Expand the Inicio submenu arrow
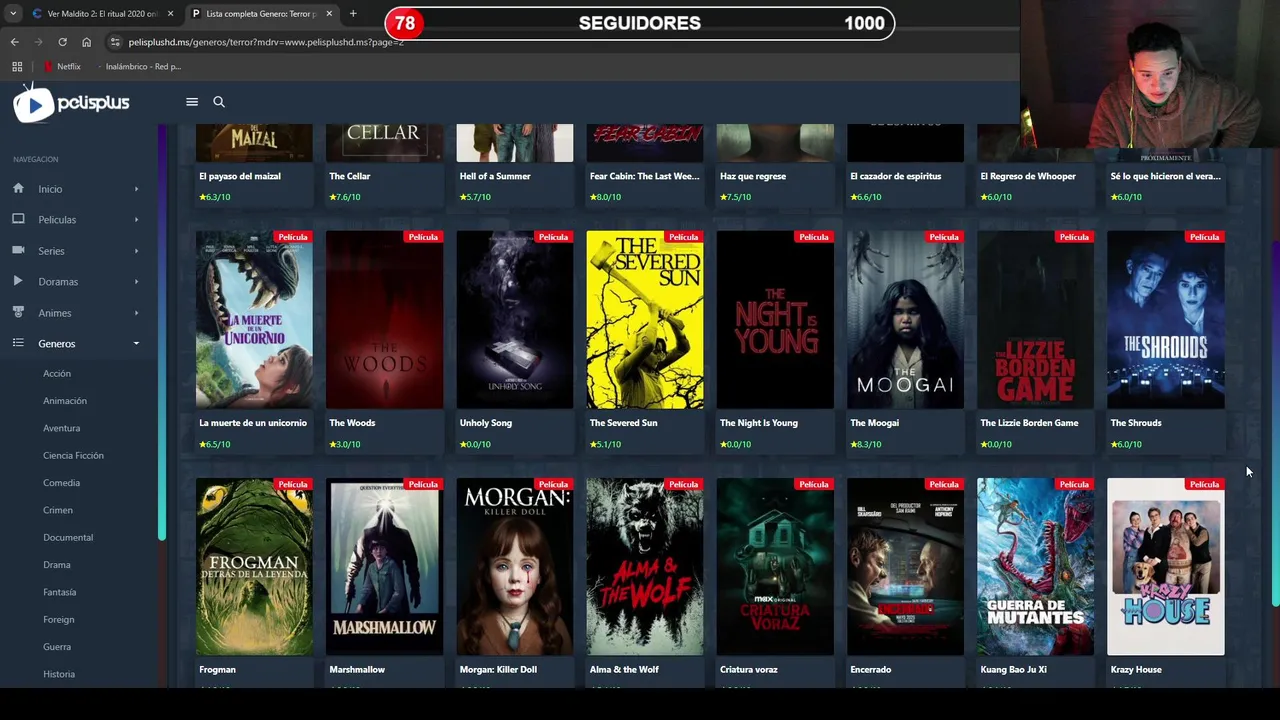 coord(136,189)
